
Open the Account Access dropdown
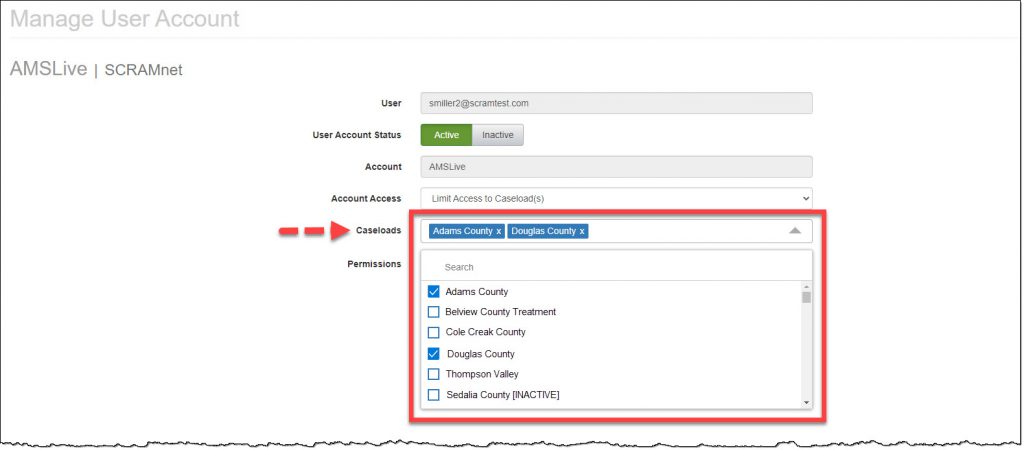pos(616,198)
